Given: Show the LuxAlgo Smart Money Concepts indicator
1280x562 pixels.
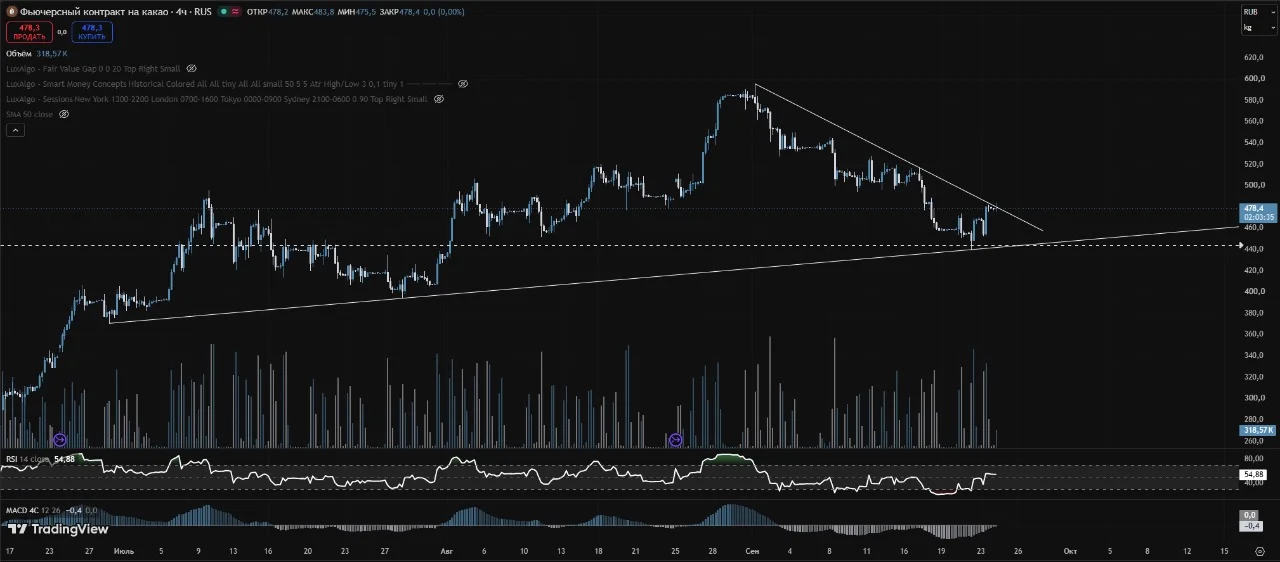Looking at the screenshot, I should coord(463,84).
